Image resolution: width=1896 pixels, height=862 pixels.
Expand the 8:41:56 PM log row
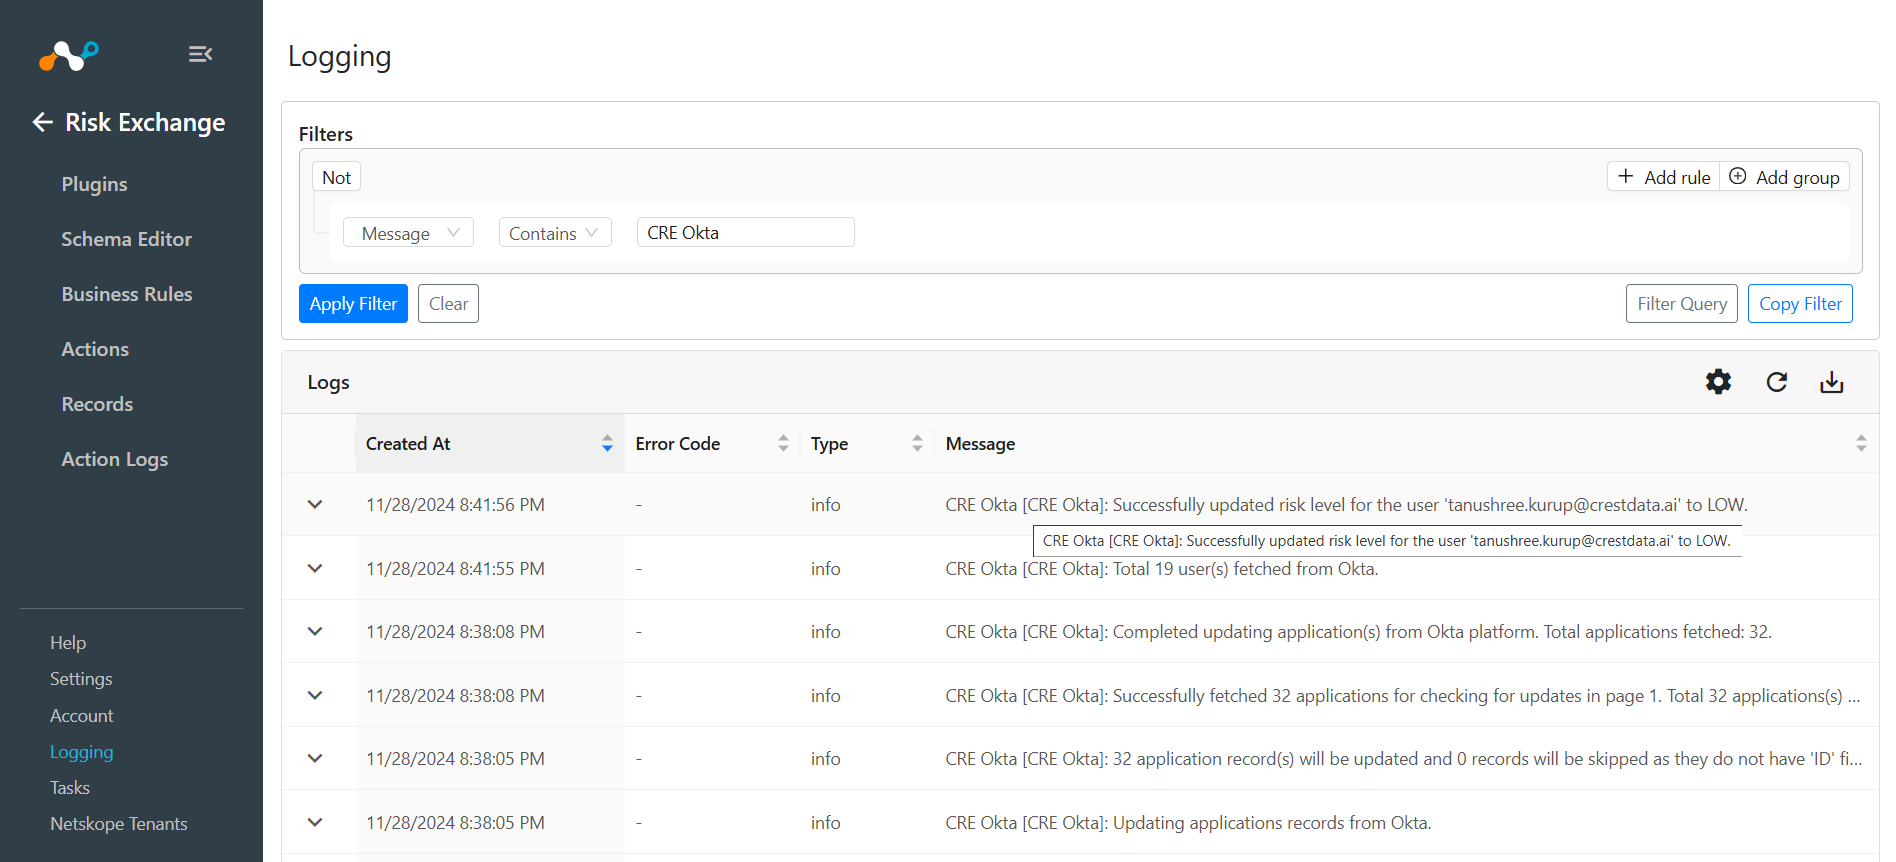315,505
